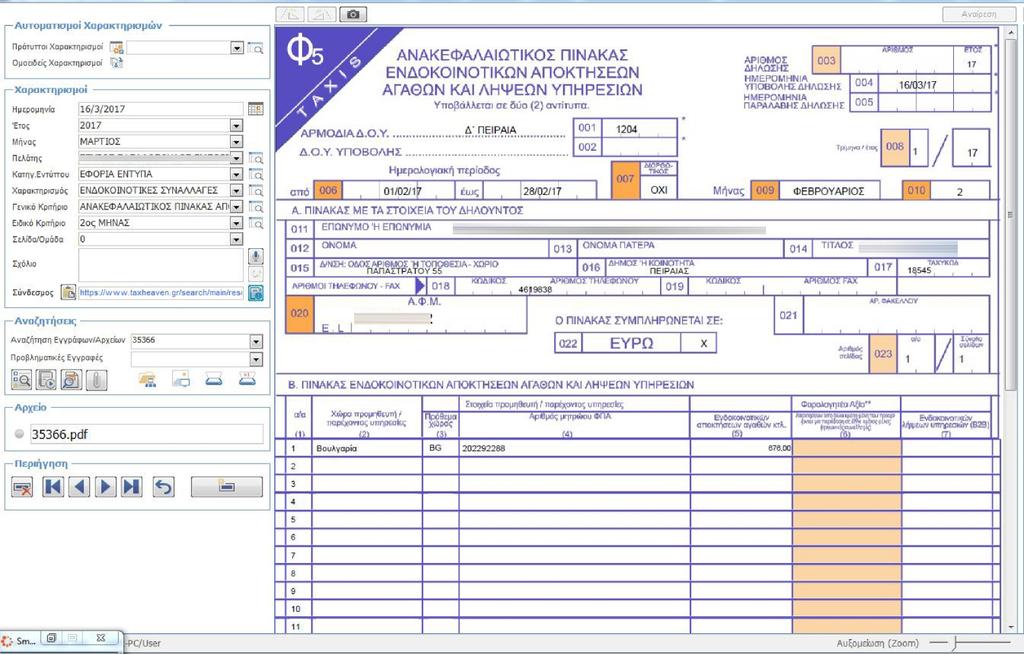The image size is (1024, 654).
Task: Click the Sm... taskbar application button
Action: tap(20, 641)
